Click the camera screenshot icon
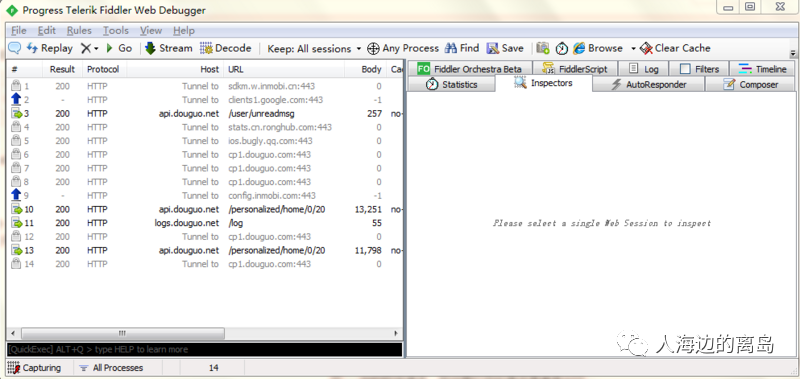 (x=543, y=48)
